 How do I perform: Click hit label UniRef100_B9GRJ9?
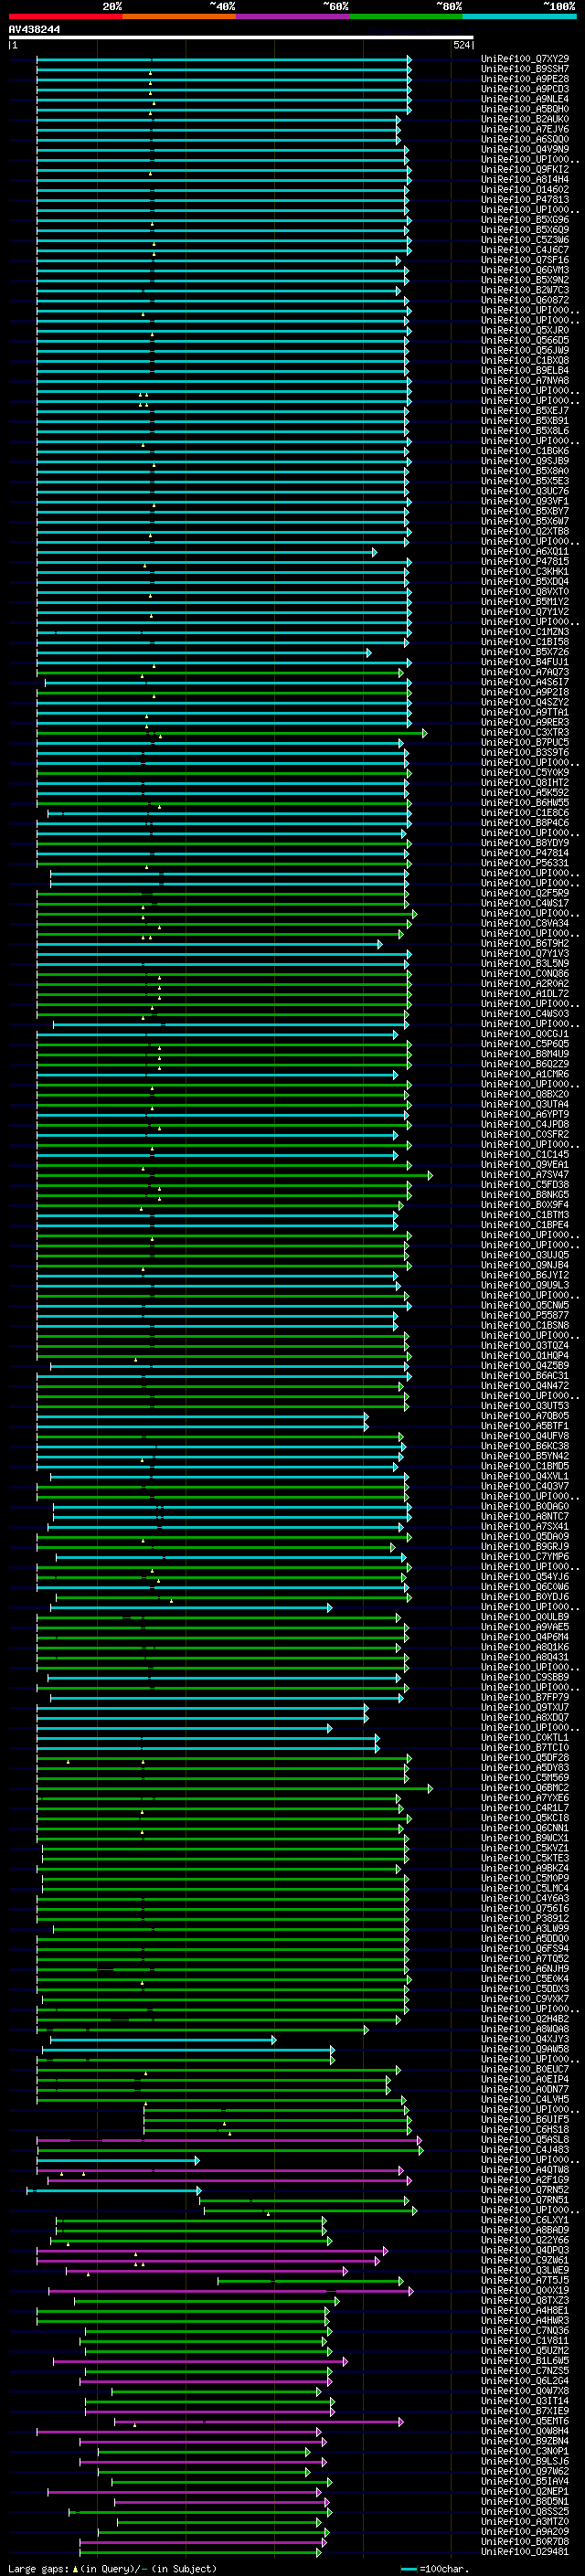[525, 1546]
